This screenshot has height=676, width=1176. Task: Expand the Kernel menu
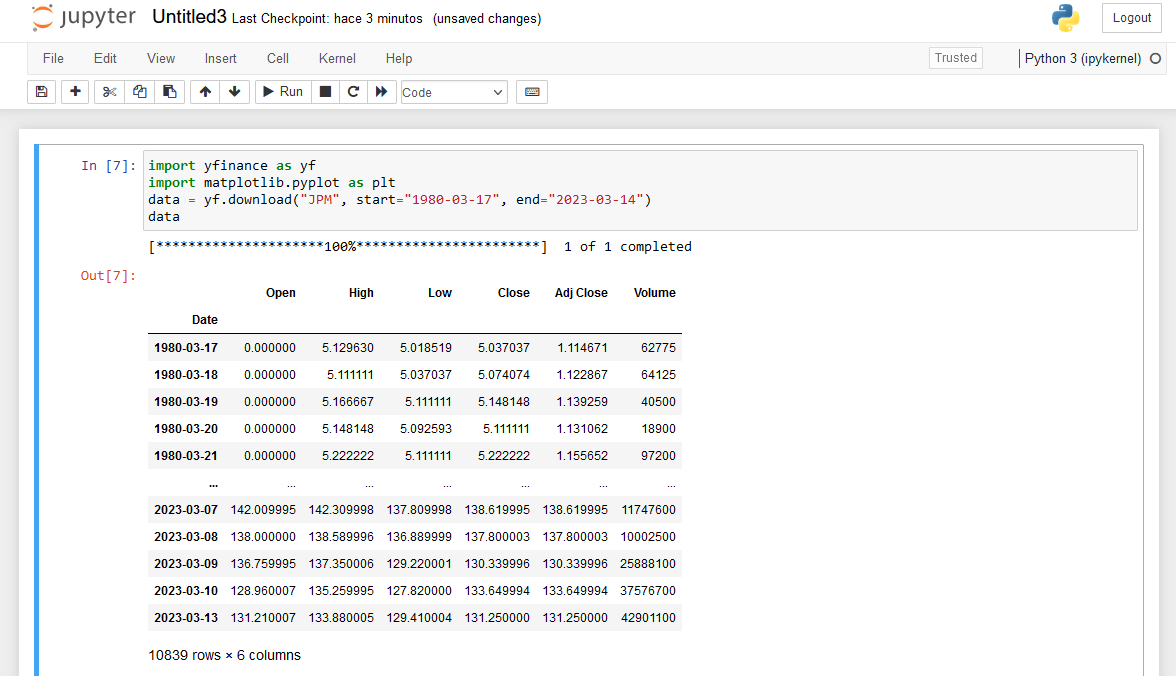click(336, 58)
